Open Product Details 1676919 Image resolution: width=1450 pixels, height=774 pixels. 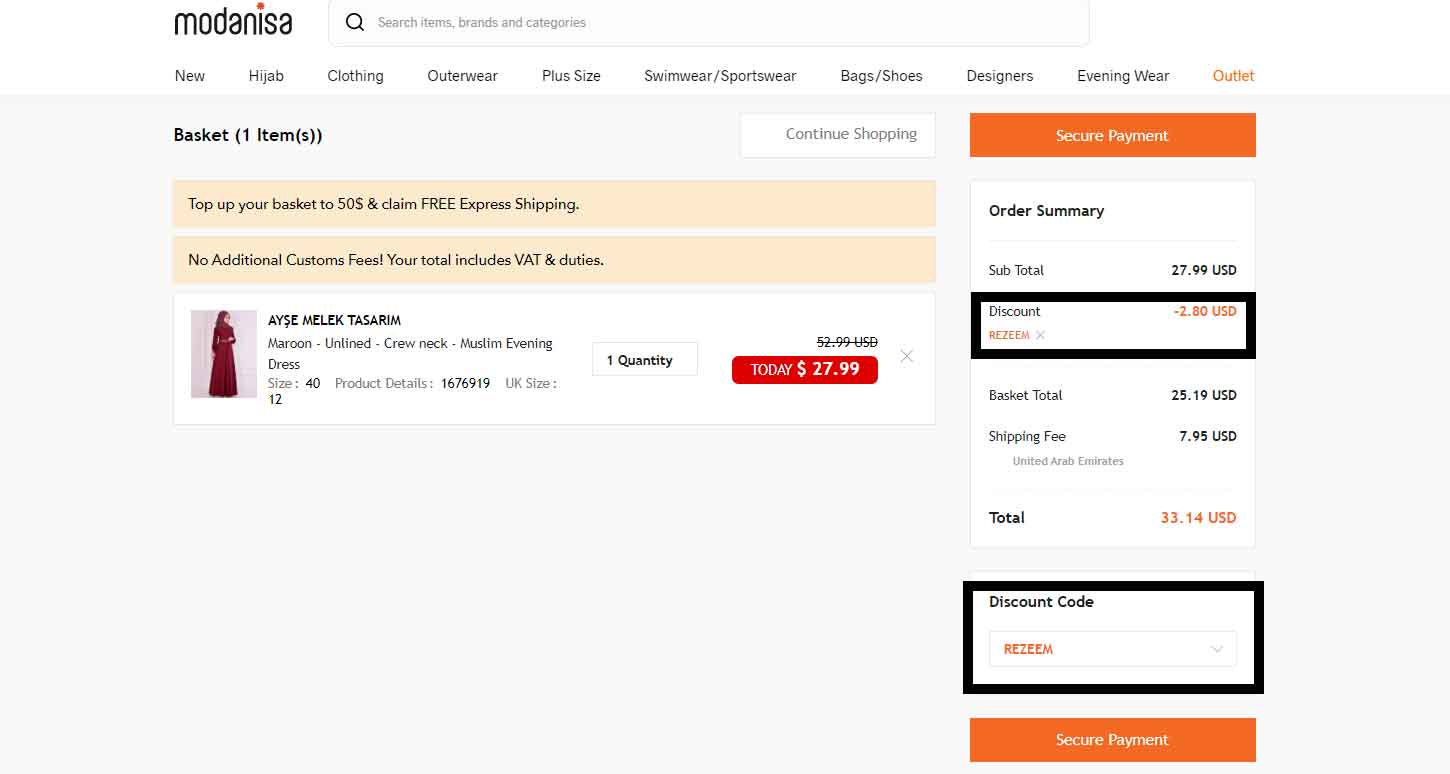coord(465,383)
